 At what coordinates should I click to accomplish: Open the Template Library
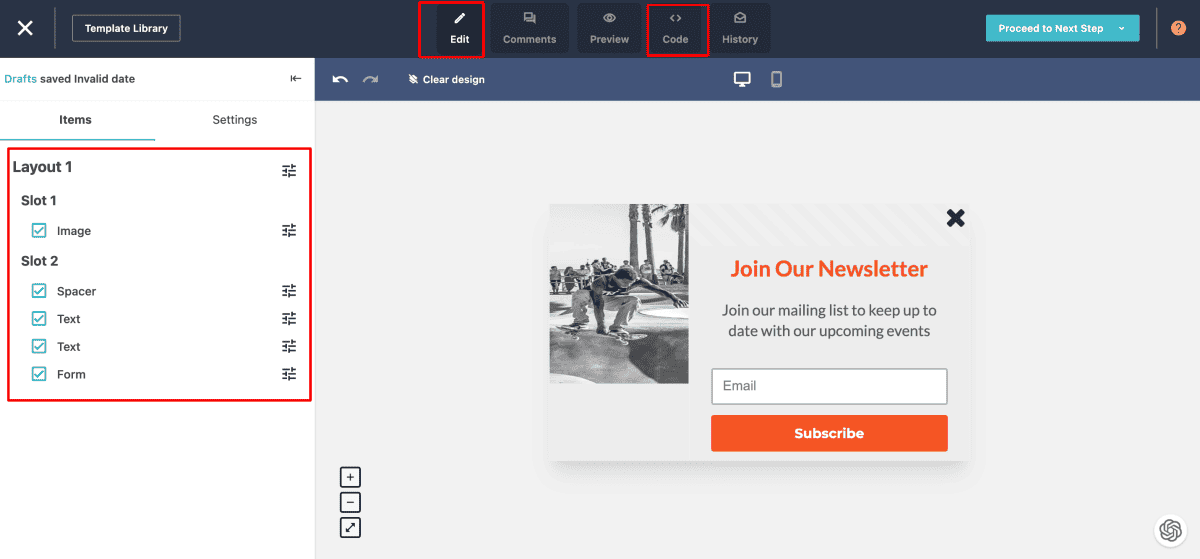[126, 28]
